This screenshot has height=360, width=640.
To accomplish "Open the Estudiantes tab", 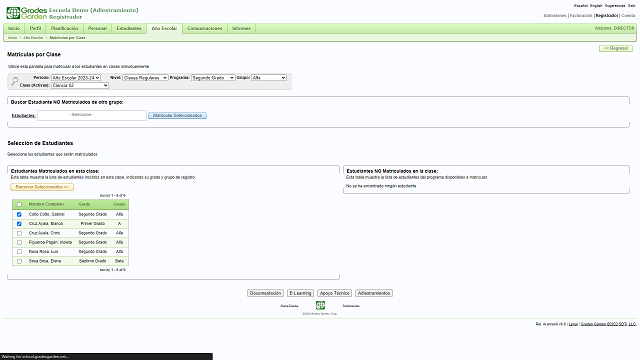I will tap(129, 28).
